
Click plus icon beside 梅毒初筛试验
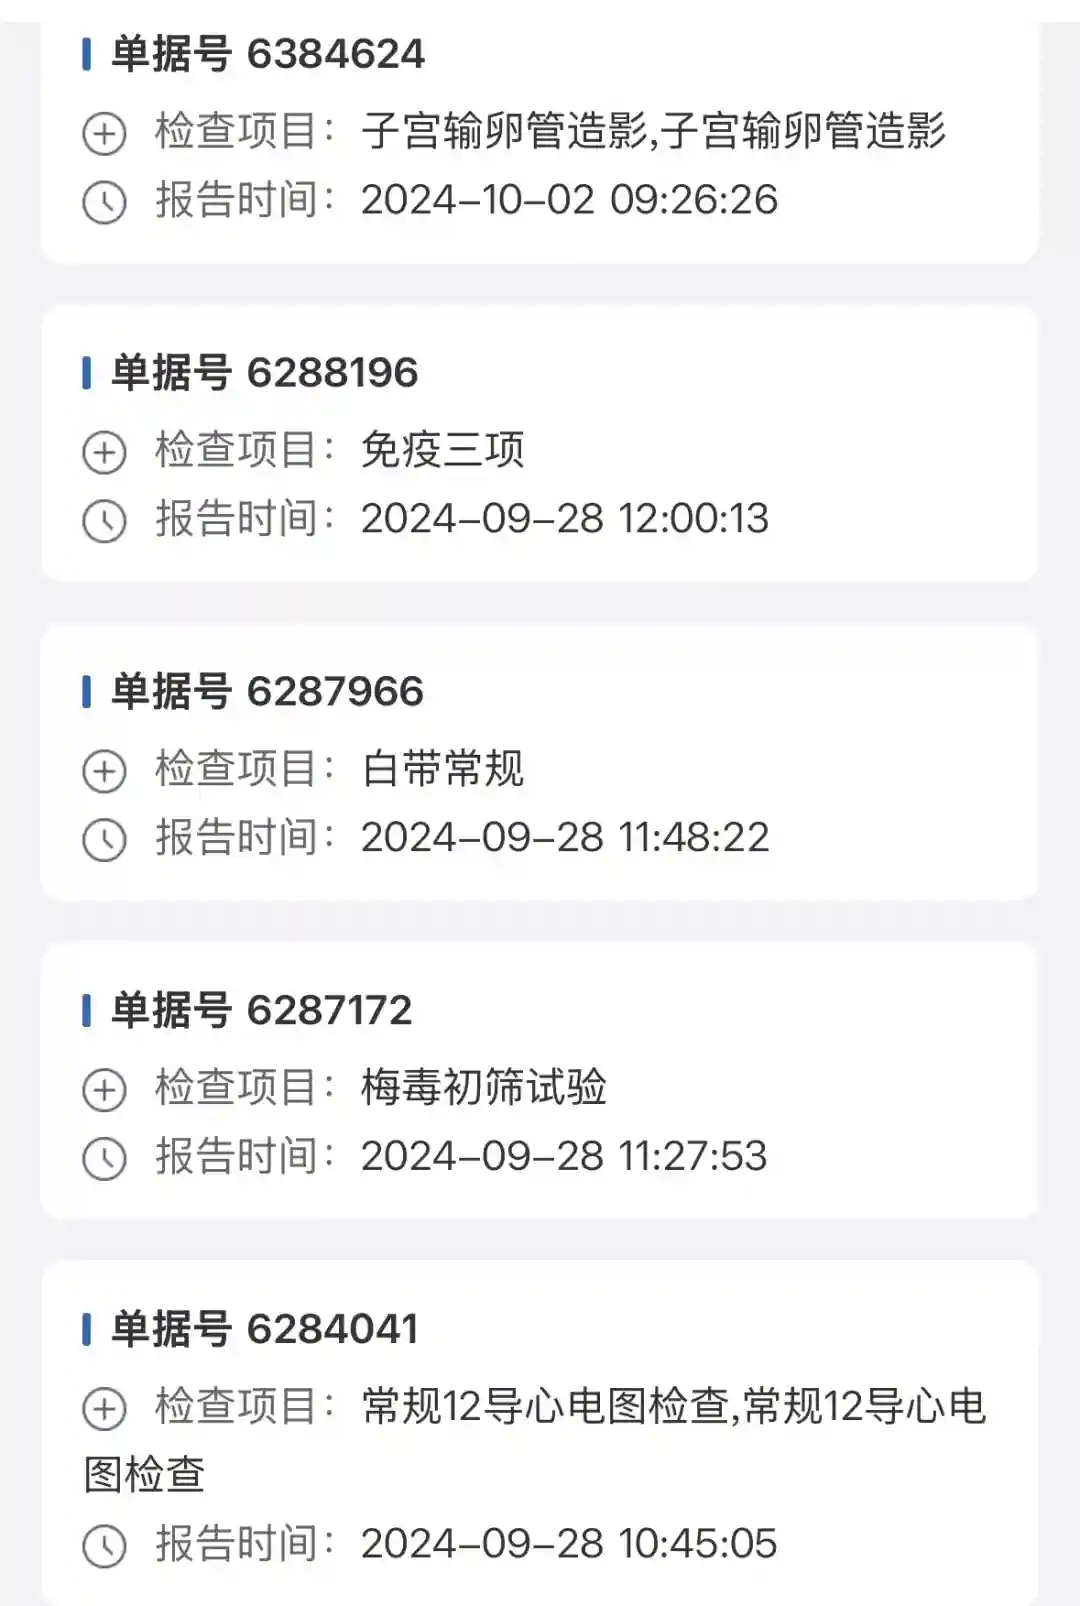(x=104, y=1090)
